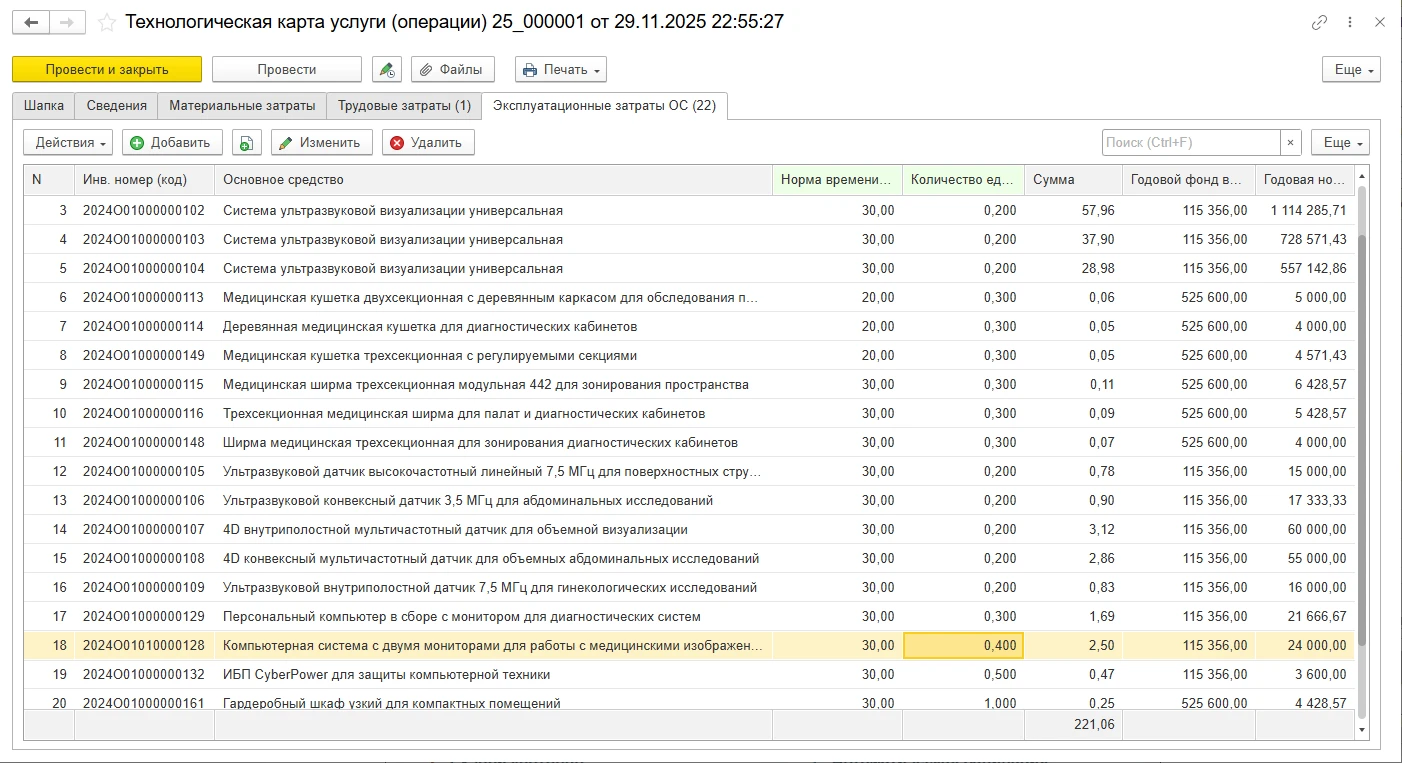Mark document as favorite with star icon
The image size is (1402, 763).
107,22
